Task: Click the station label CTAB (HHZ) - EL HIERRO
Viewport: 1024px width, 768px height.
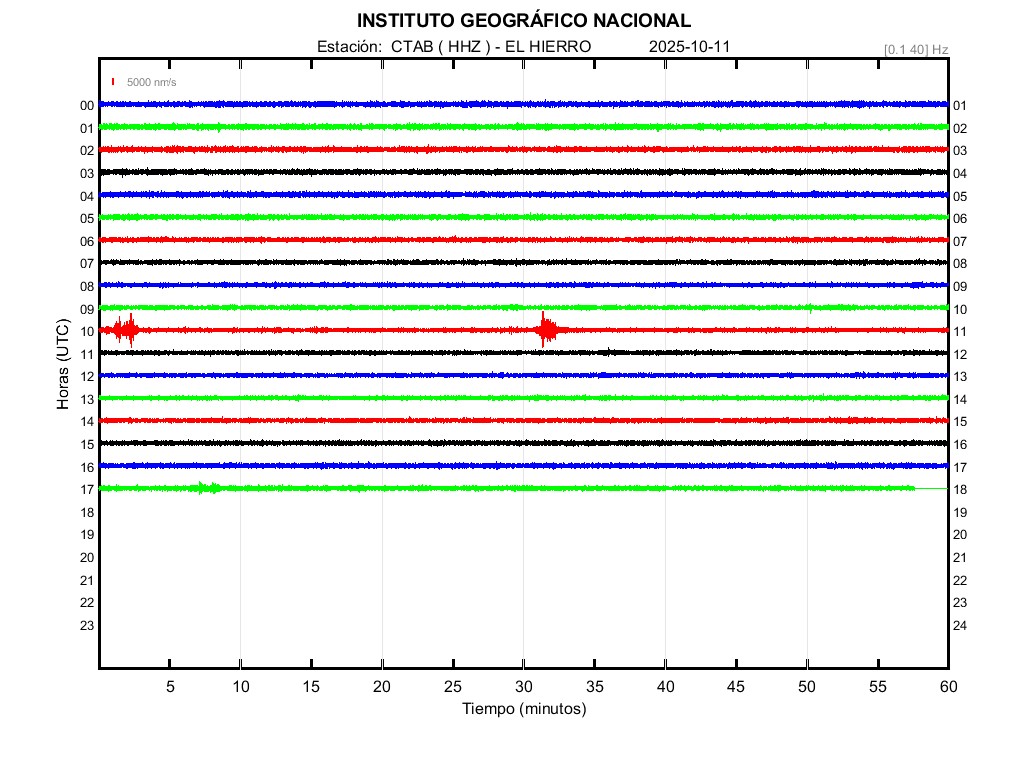Action: pyautogui.click(x=453, y=47)
